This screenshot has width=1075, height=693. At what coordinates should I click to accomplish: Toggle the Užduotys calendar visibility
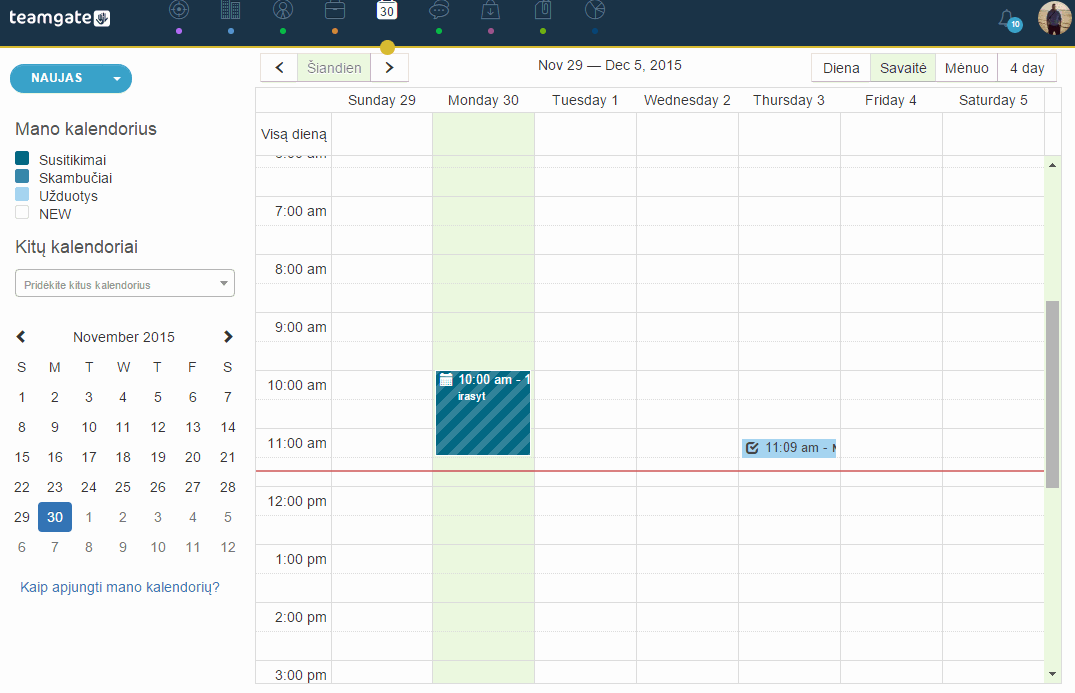pos(22,195)
